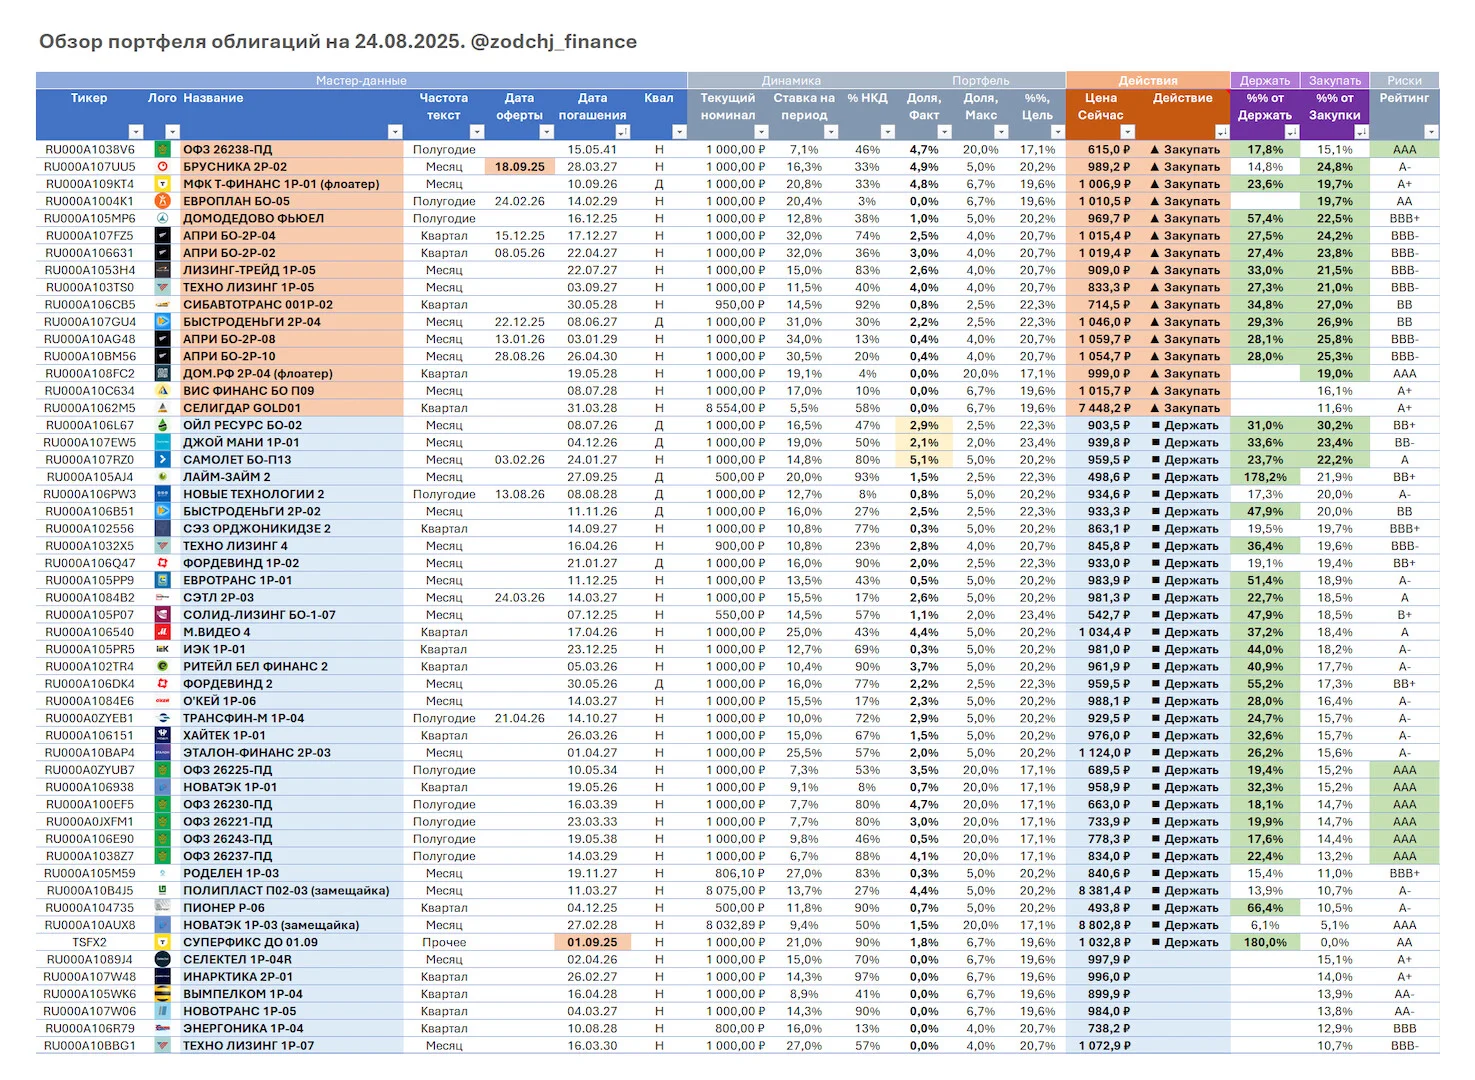Image resolution: width=1475 pixels, height=1080 pixels.
Task: Select the Мастер-данные group header
Action: pyautogui.click(x=361, y=80)
